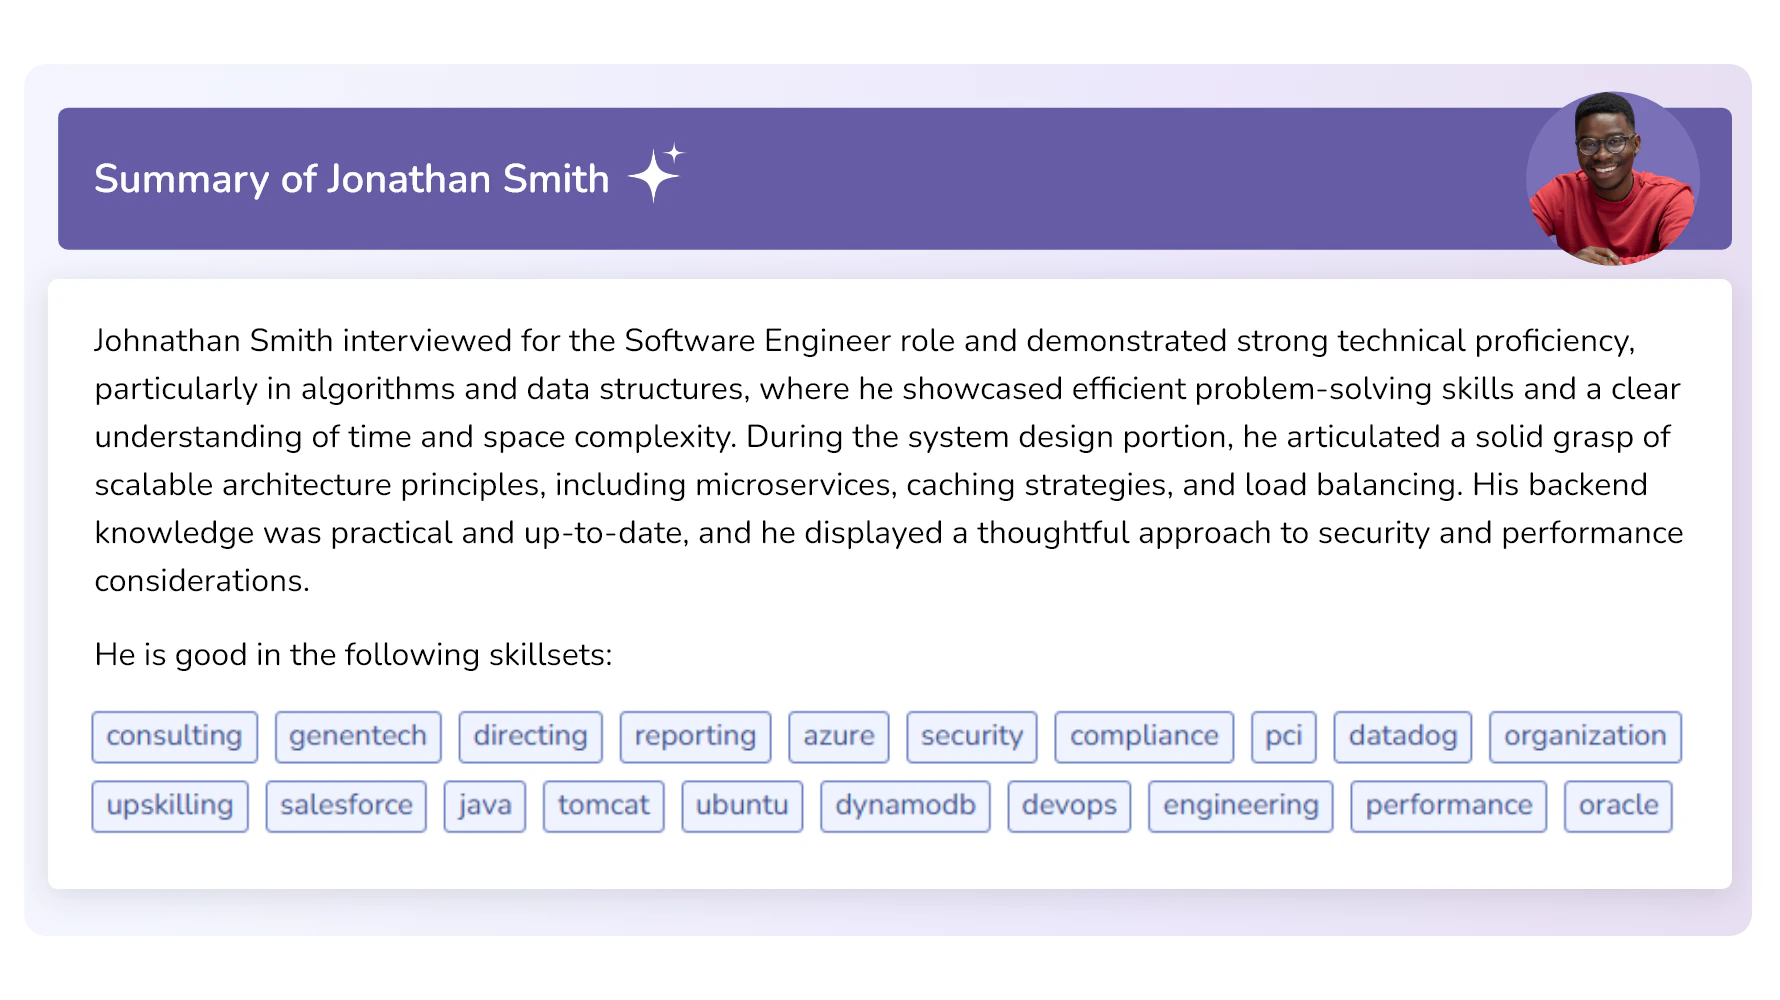Select the devops skill tag
Viewport: 1780px width, 1000px height.
tap(1068, 806)
